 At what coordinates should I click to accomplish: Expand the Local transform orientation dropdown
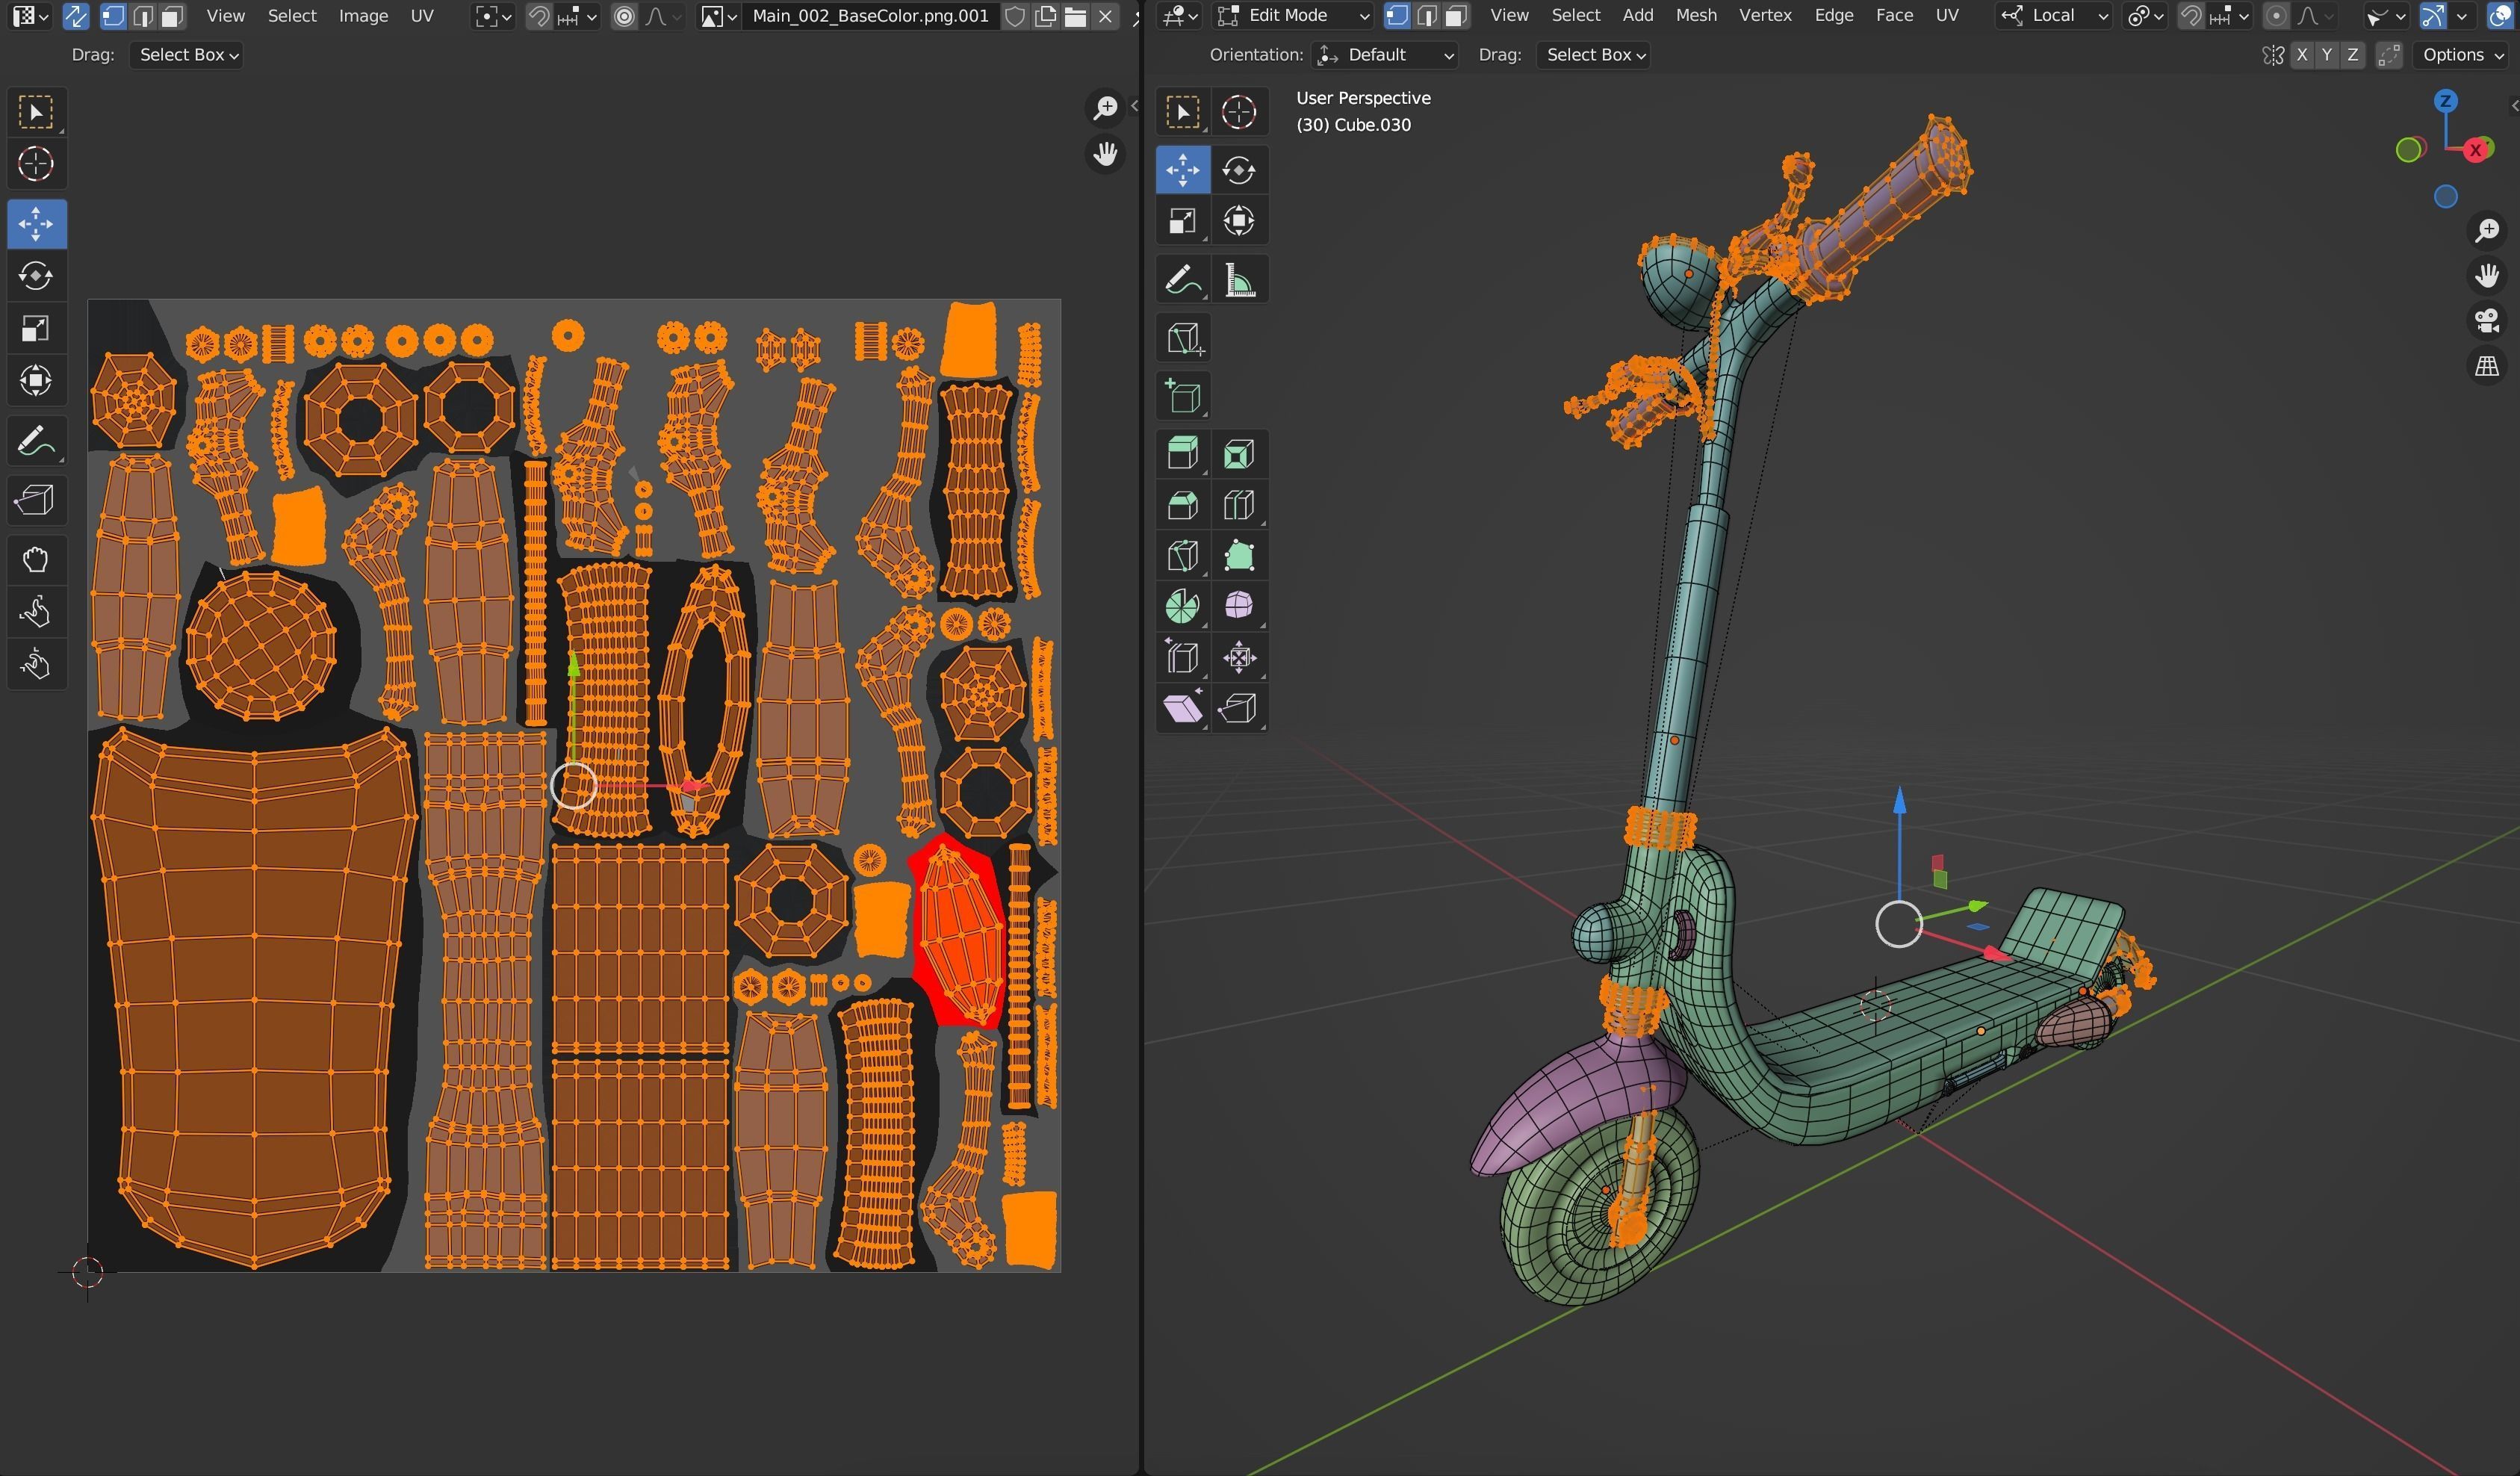[2053, 16]
